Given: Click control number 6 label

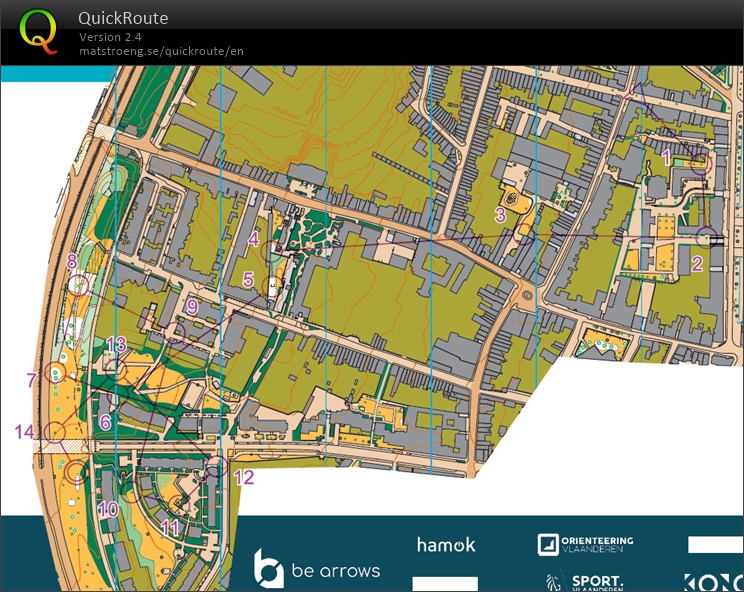Looking at the screenshot, I should [x=105, y=423].
